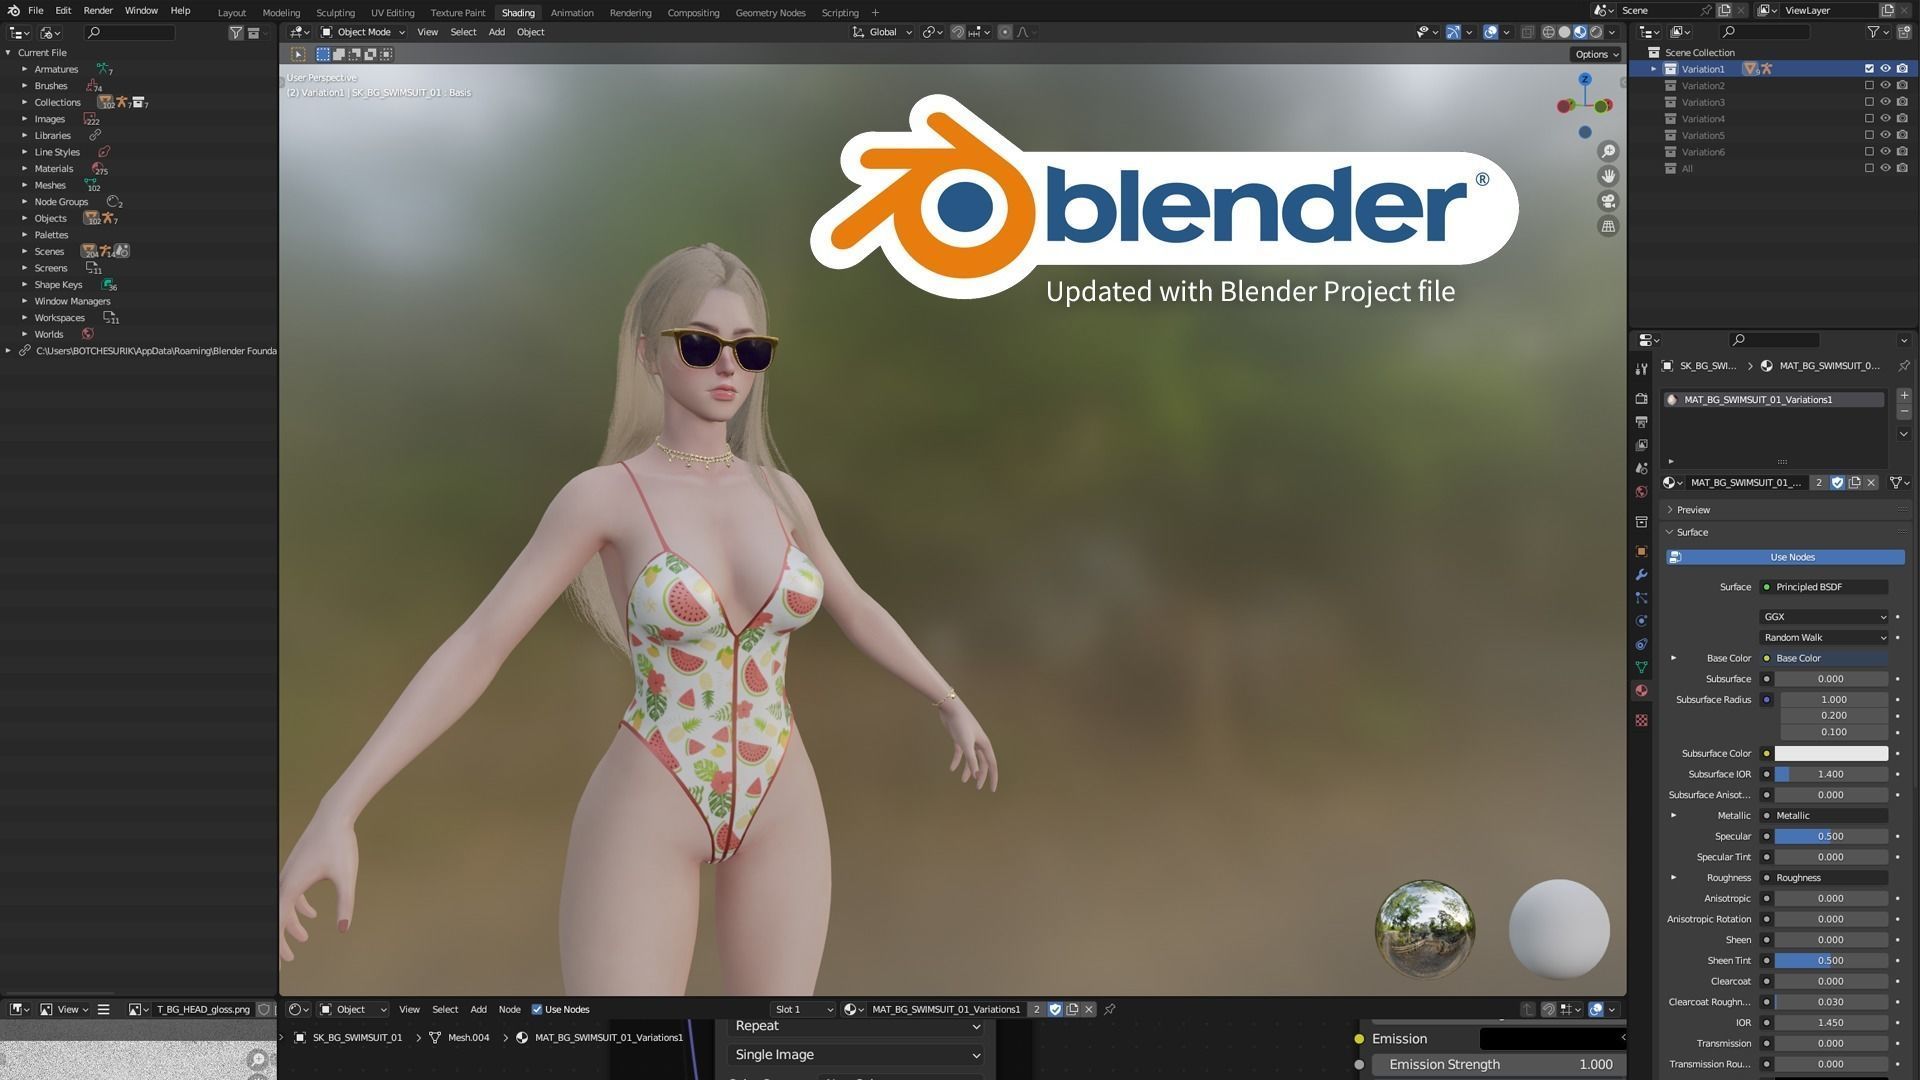Add a material slot with plus button
The width and height of the screenshot is (1920, 1080).
pyautogui.click(x=1904, y=396)
